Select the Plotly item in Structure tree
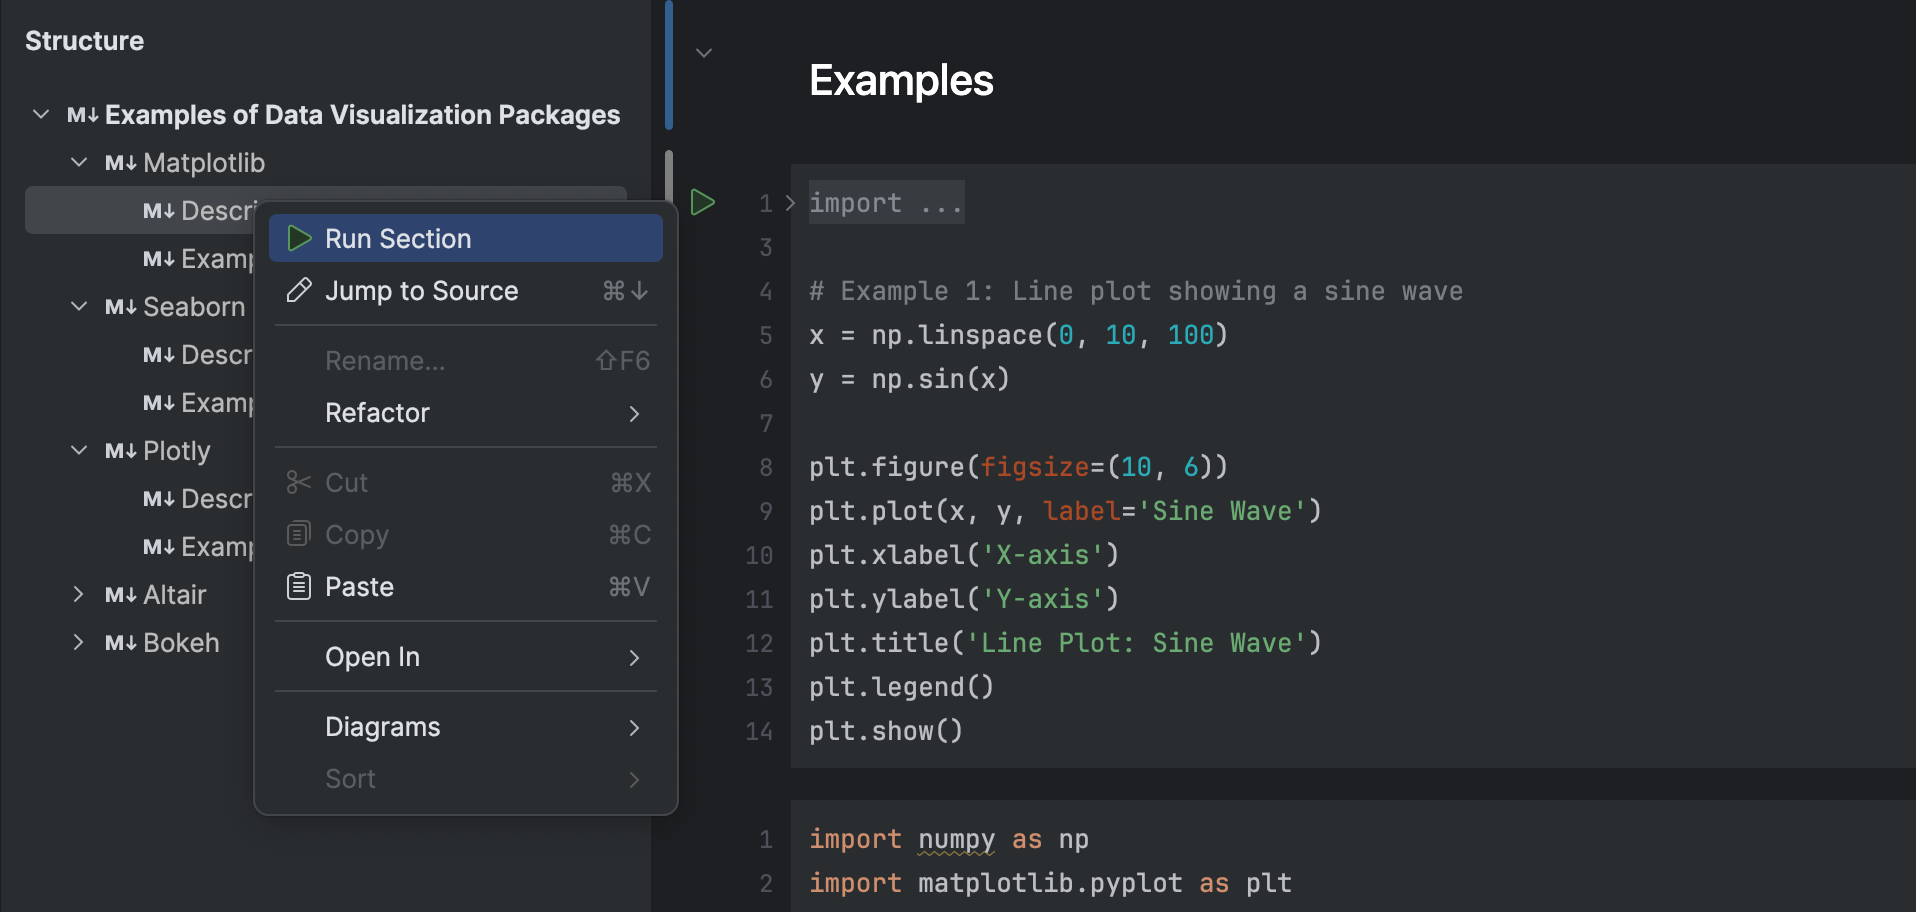The image size is (1916, 912). [176, 451]
